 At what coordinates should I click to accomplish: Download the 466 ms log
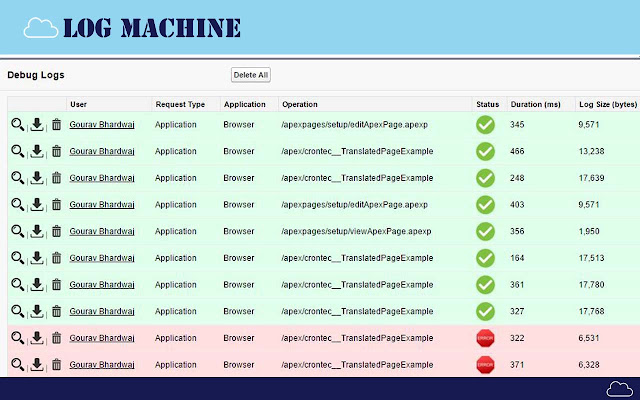click(x=37, y=151)
